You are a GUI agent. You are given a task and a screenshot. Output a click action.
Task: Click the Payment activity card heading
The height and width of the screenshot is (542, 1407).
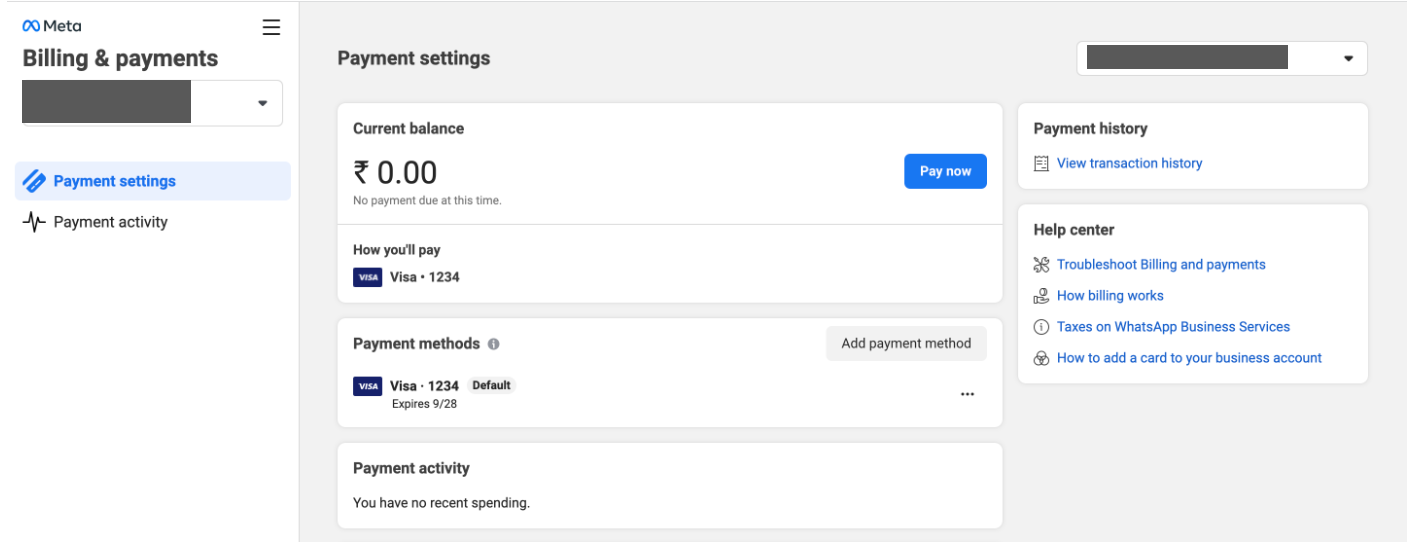click(411, 468)
